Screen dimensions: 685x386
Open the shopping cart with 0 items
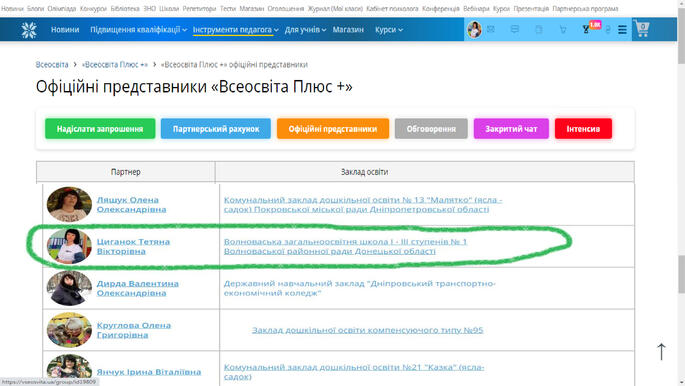tap(642, 29)
